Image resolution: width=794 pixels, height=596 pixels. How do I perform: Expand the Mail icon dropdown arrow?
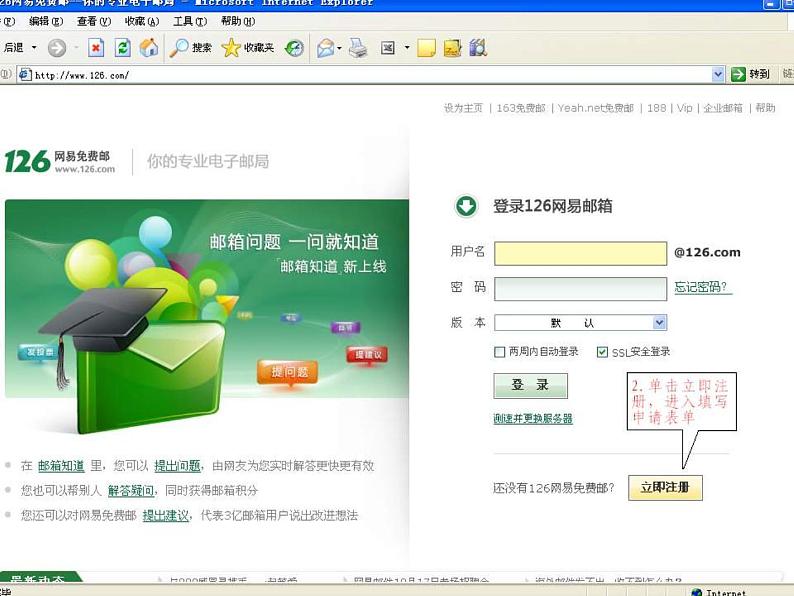(x=339, y=48)
